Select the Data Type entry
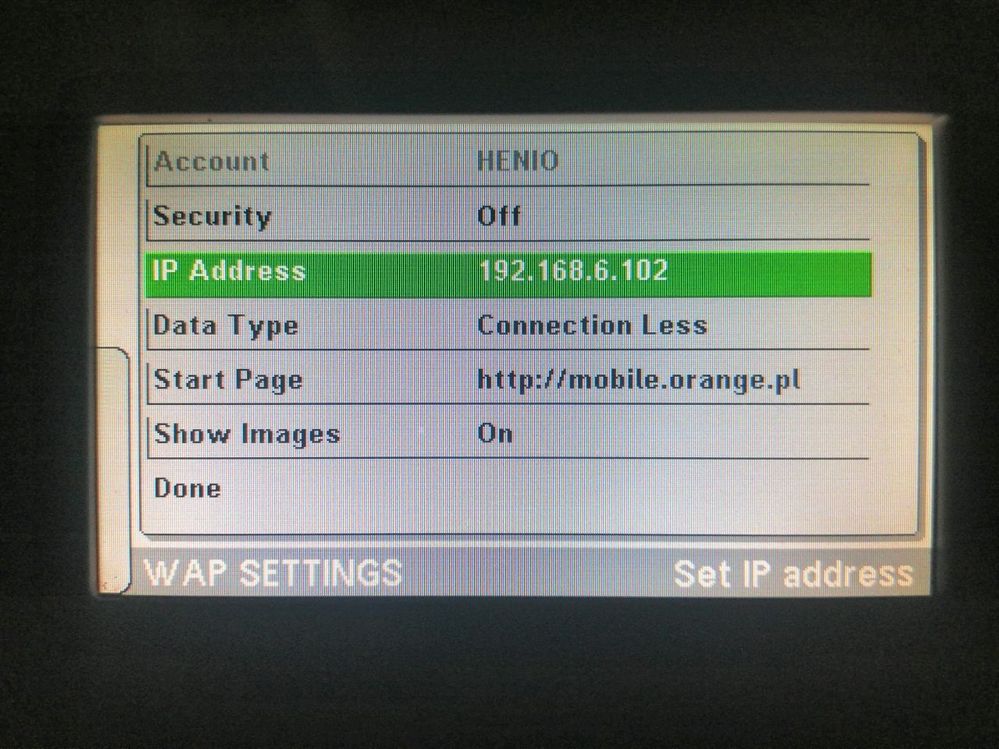Viewport: 999px width, 749px height. click(226, 326)
